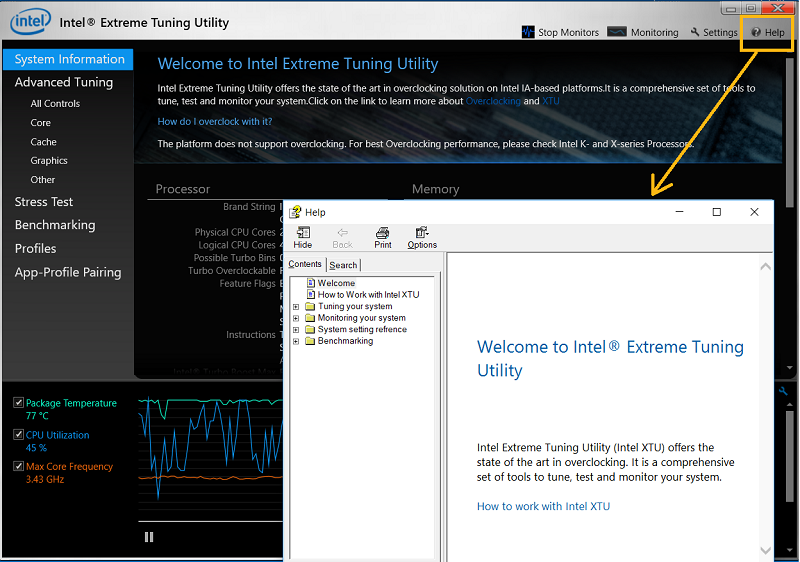Select Cache tuning category

pos(43,142)
